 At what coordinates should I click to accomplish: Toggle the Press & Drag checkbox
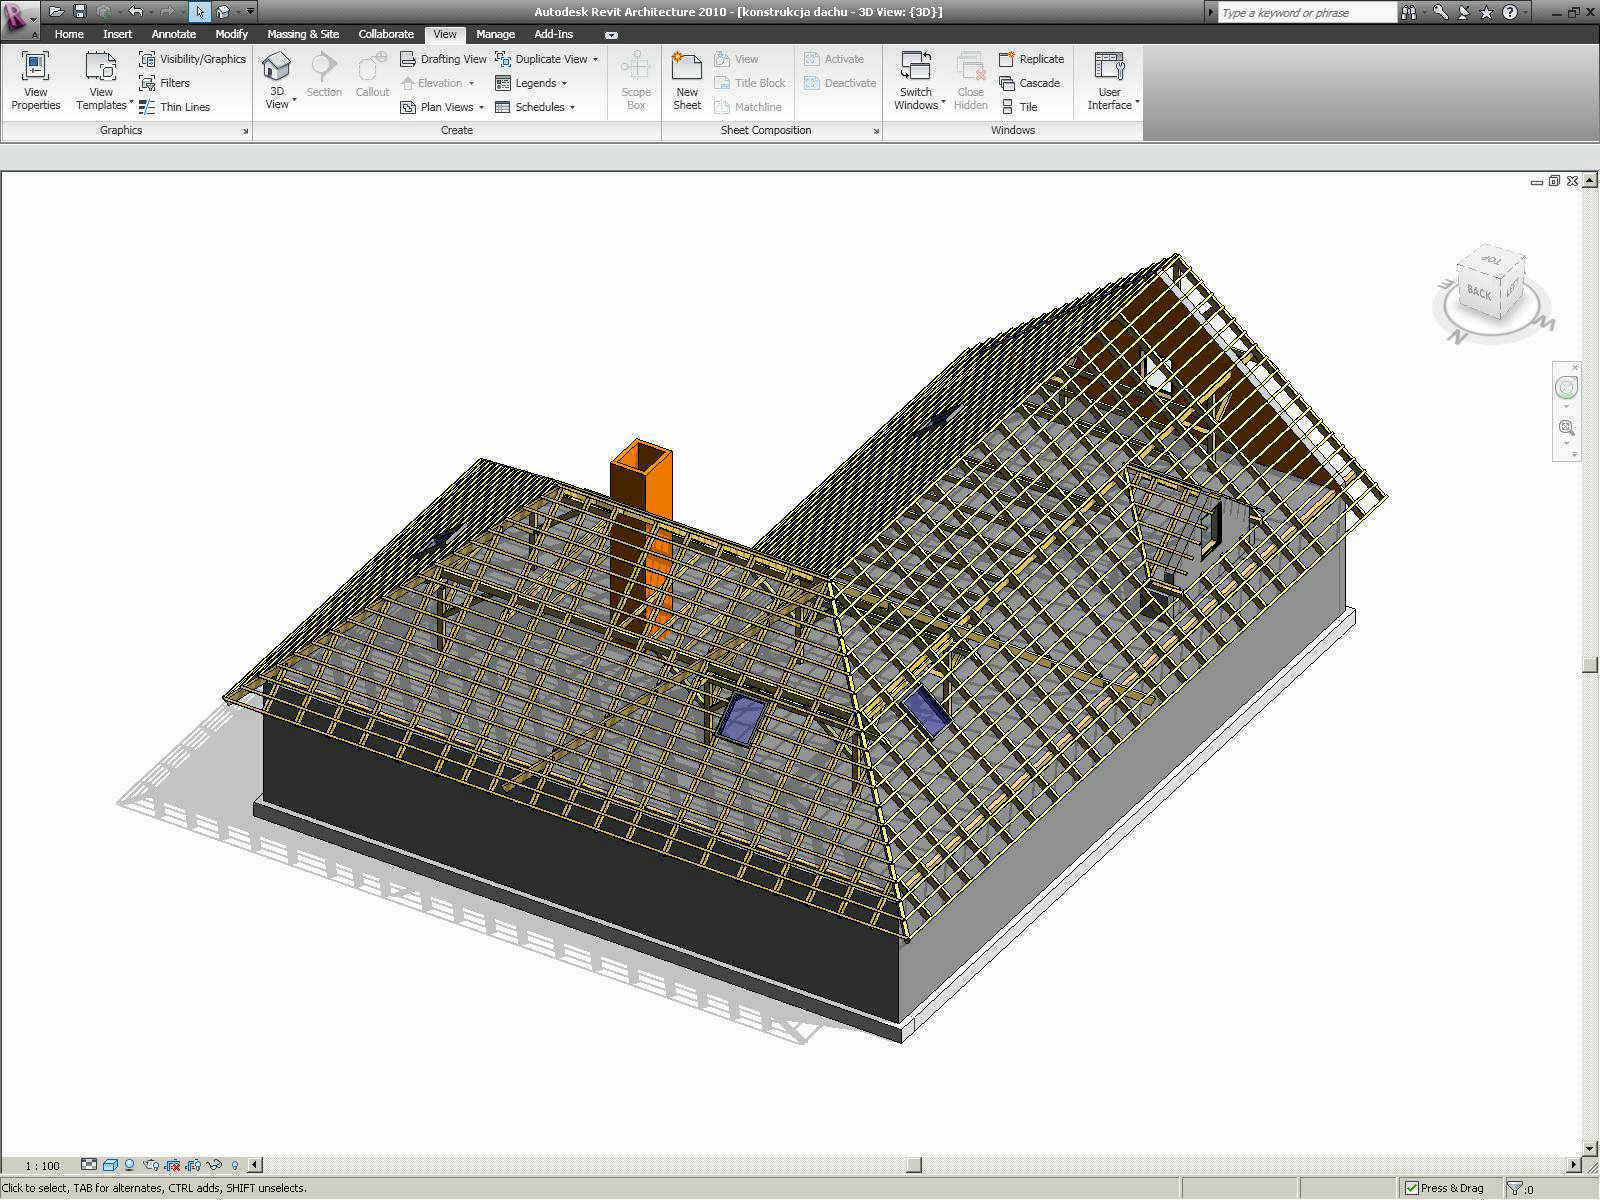pos(1412,1188)
